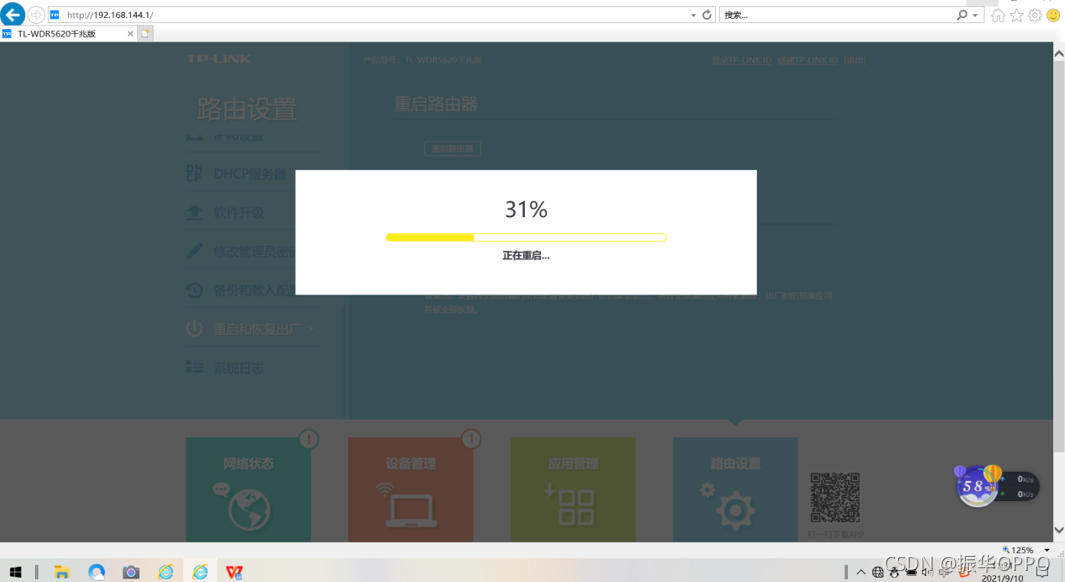
Task: Open the 应用管理 tile
Action: 573,490
